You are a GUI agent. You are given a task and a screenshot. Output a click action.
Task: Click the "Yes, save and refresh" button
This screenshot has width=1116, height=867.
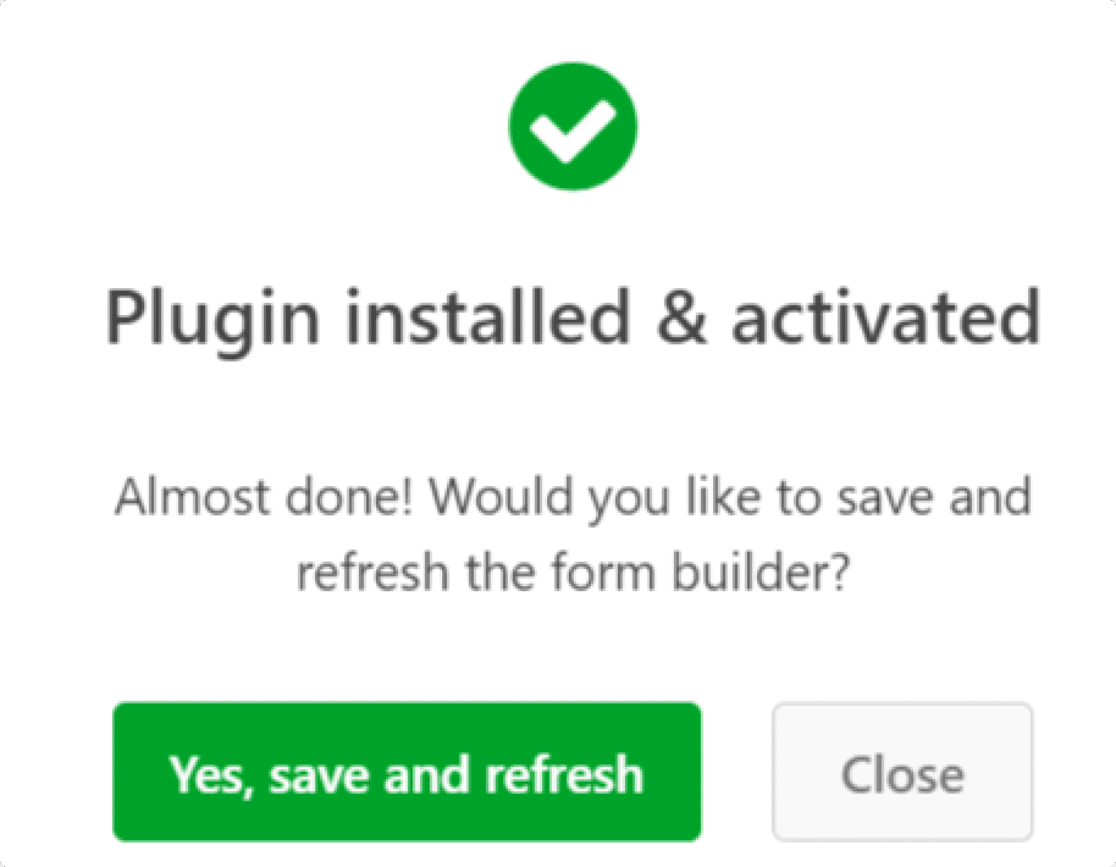[x=406, y=772]
